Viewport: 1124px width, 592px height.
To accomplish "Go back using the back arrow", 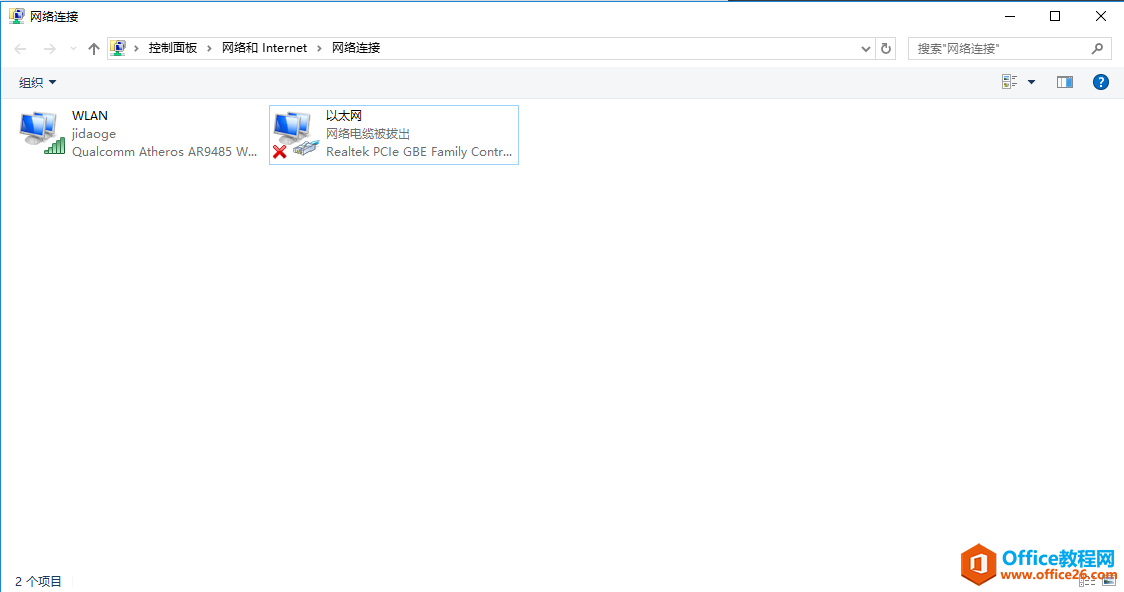I will point(20,49).
